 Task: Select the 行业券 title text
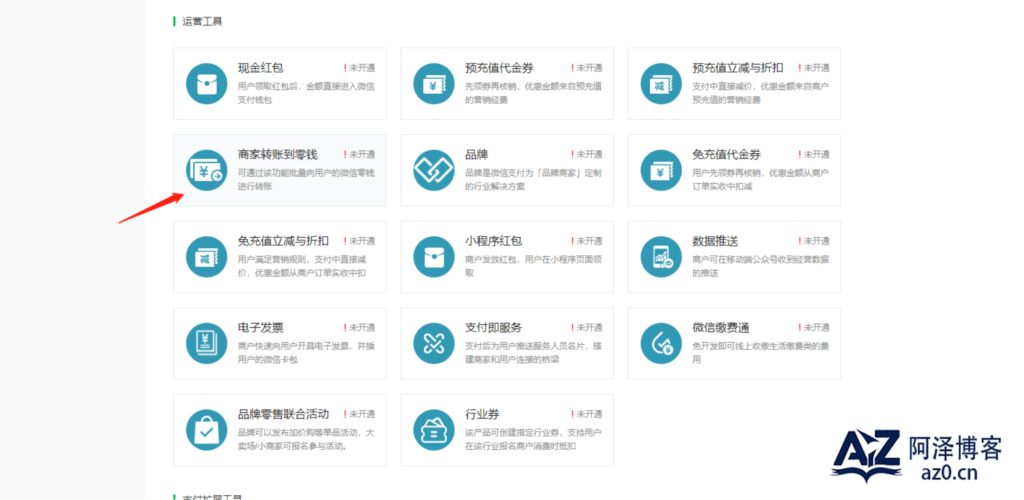pyautogui.click(x=483, y=414)
